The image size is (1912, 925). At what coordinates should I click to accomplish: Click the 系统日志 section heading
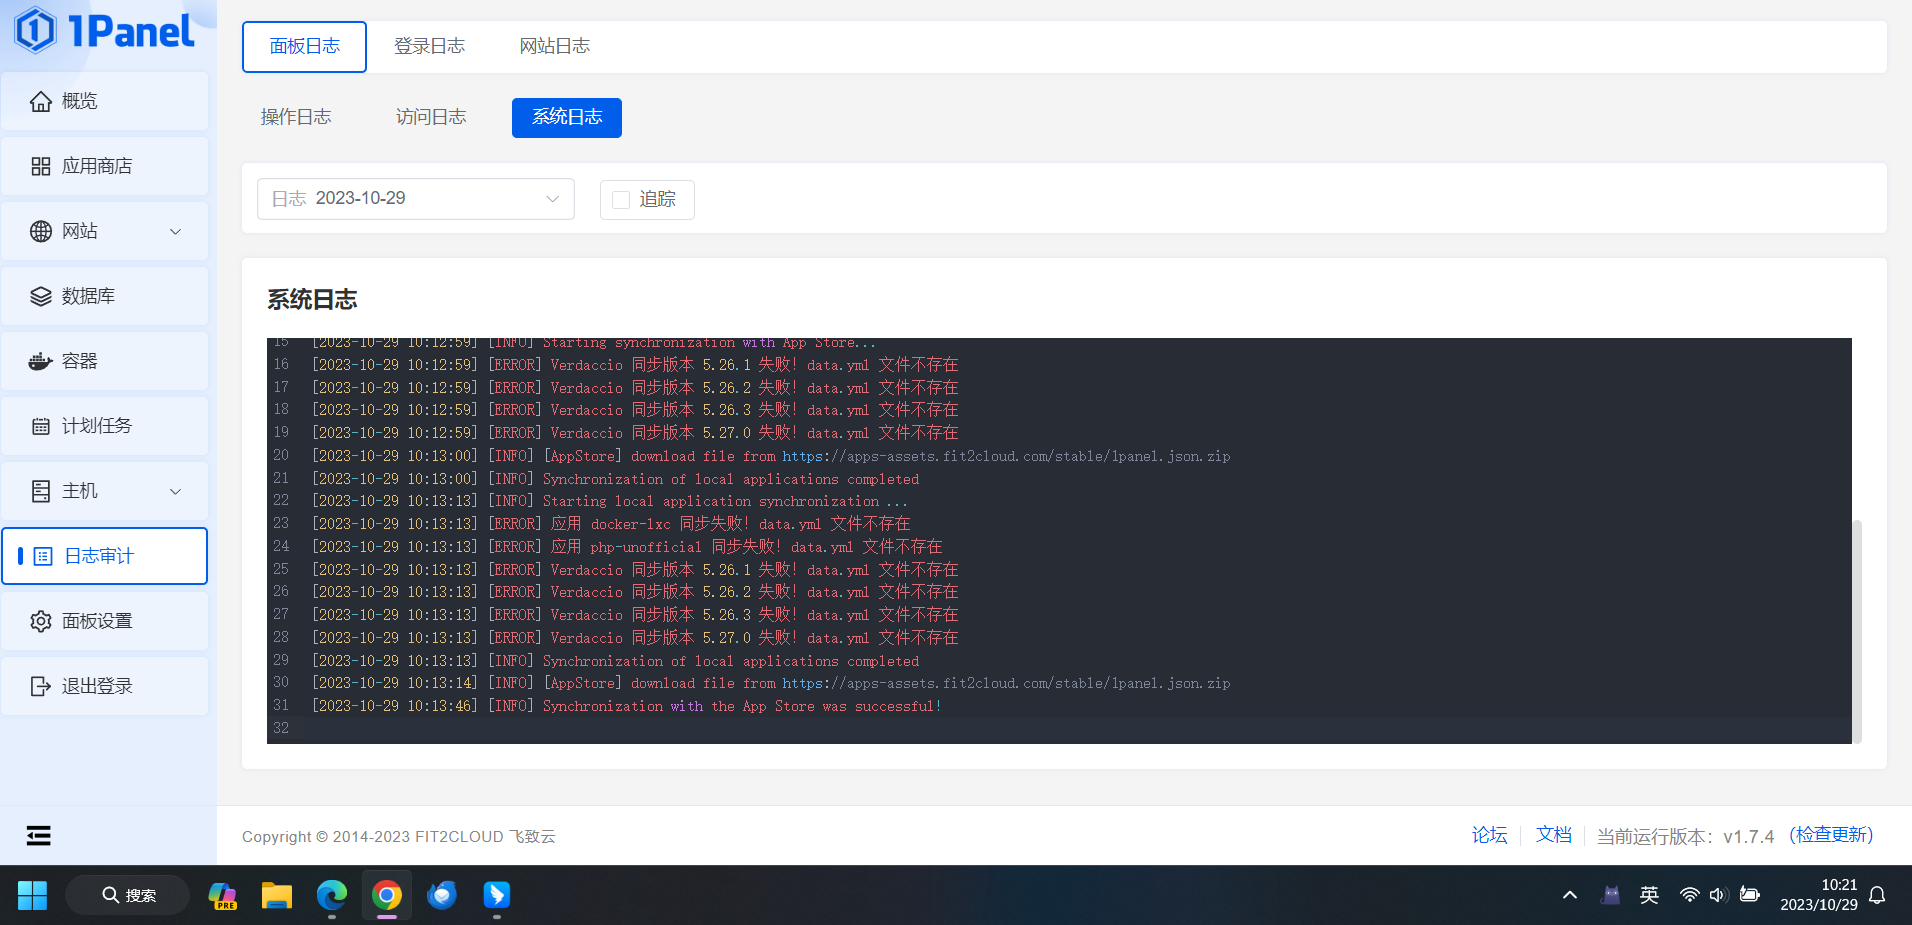[x=312, y=299]
